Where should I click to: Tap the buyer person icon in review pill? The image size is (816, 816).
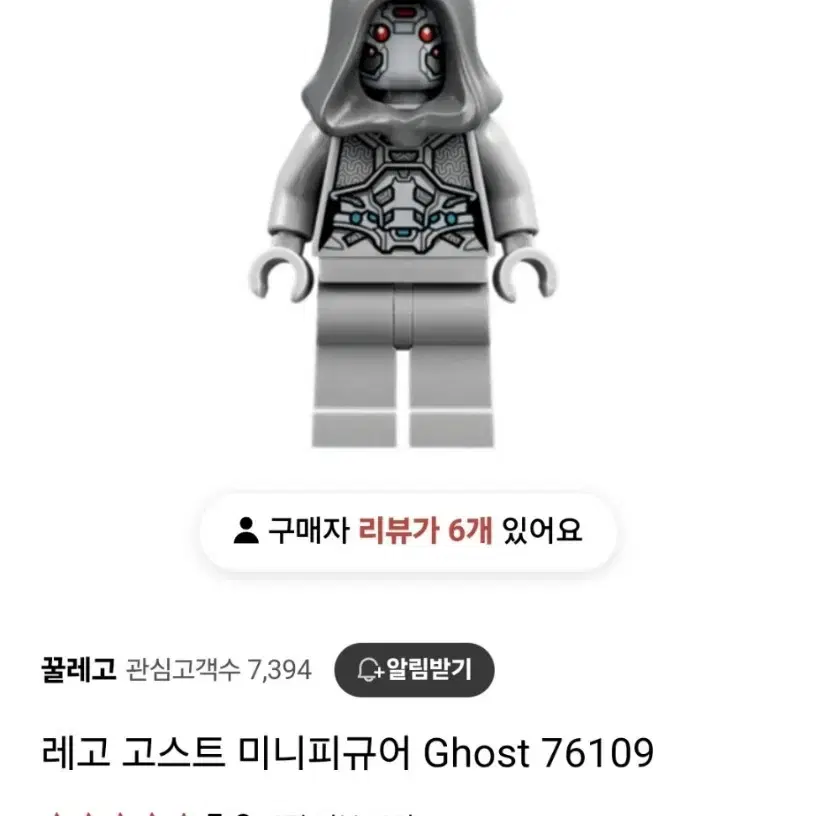pos(246,530)
